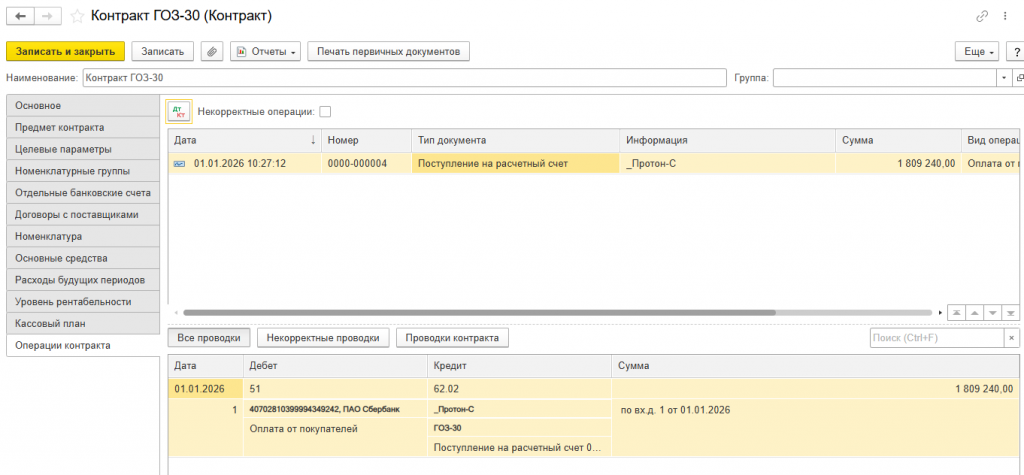Click the sort arrow in the Дата column header
This screenshot has width=1024, height=475.
(x=313, y=140)
